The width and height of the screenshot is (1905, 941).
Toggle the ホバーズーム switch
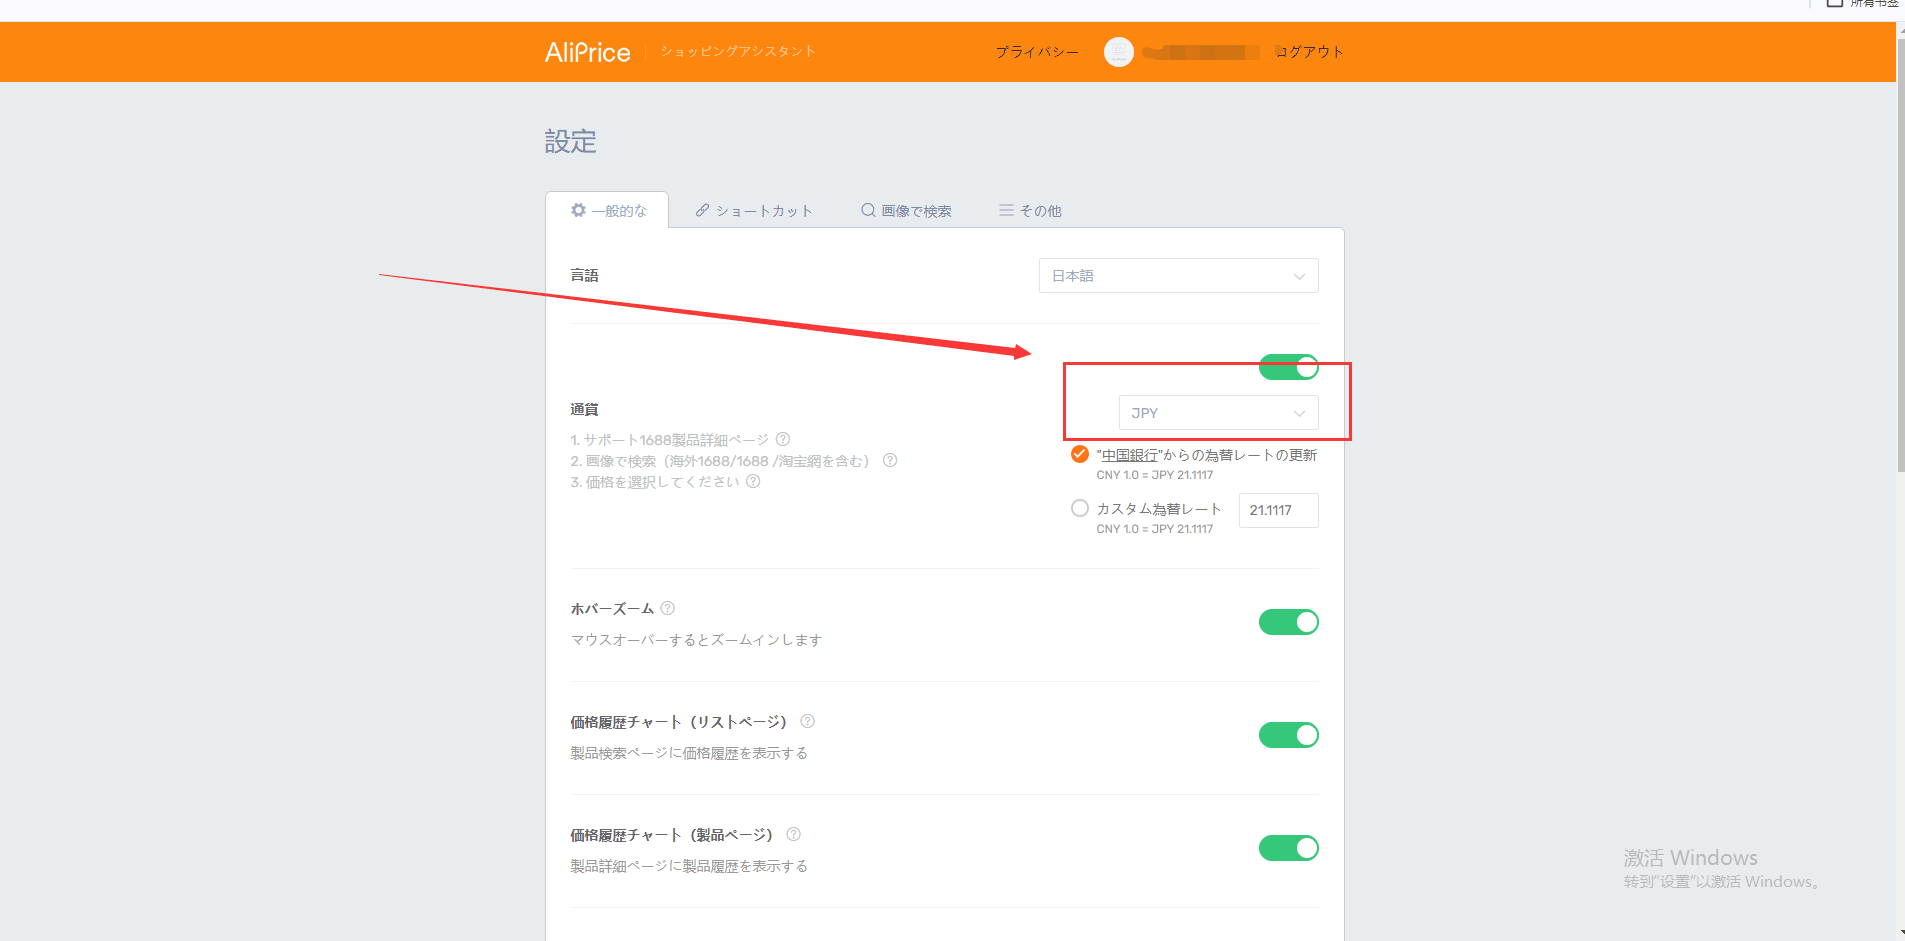[1288, 622]
